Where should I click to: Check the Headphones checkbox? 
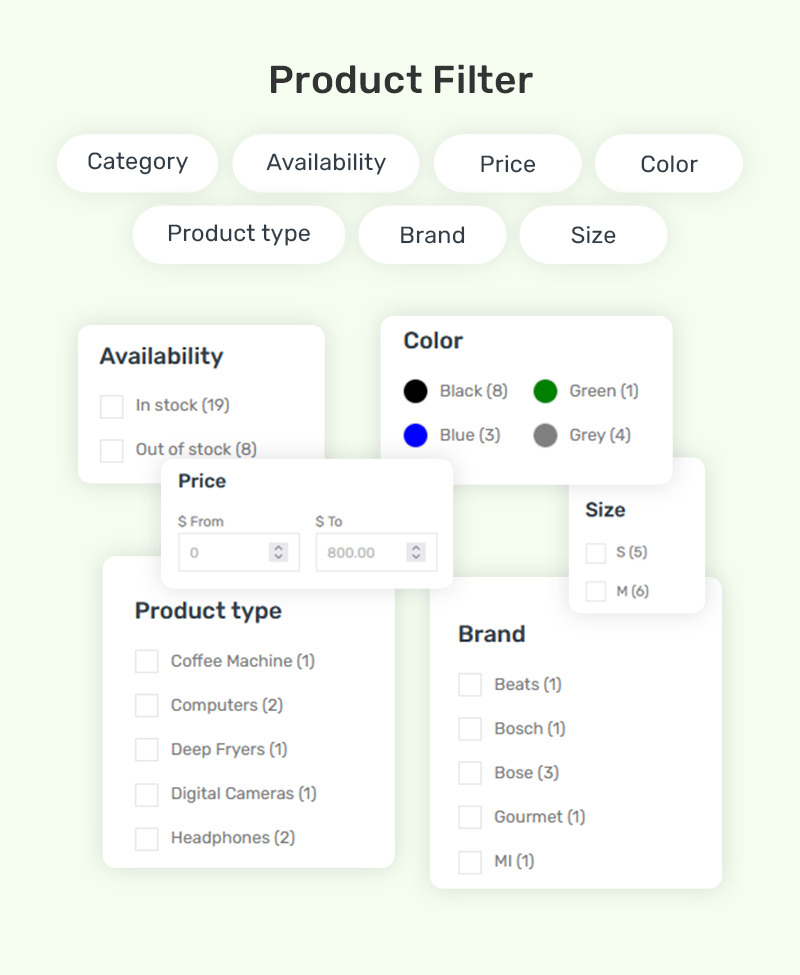pyautogui.click(x=147, y=839)
